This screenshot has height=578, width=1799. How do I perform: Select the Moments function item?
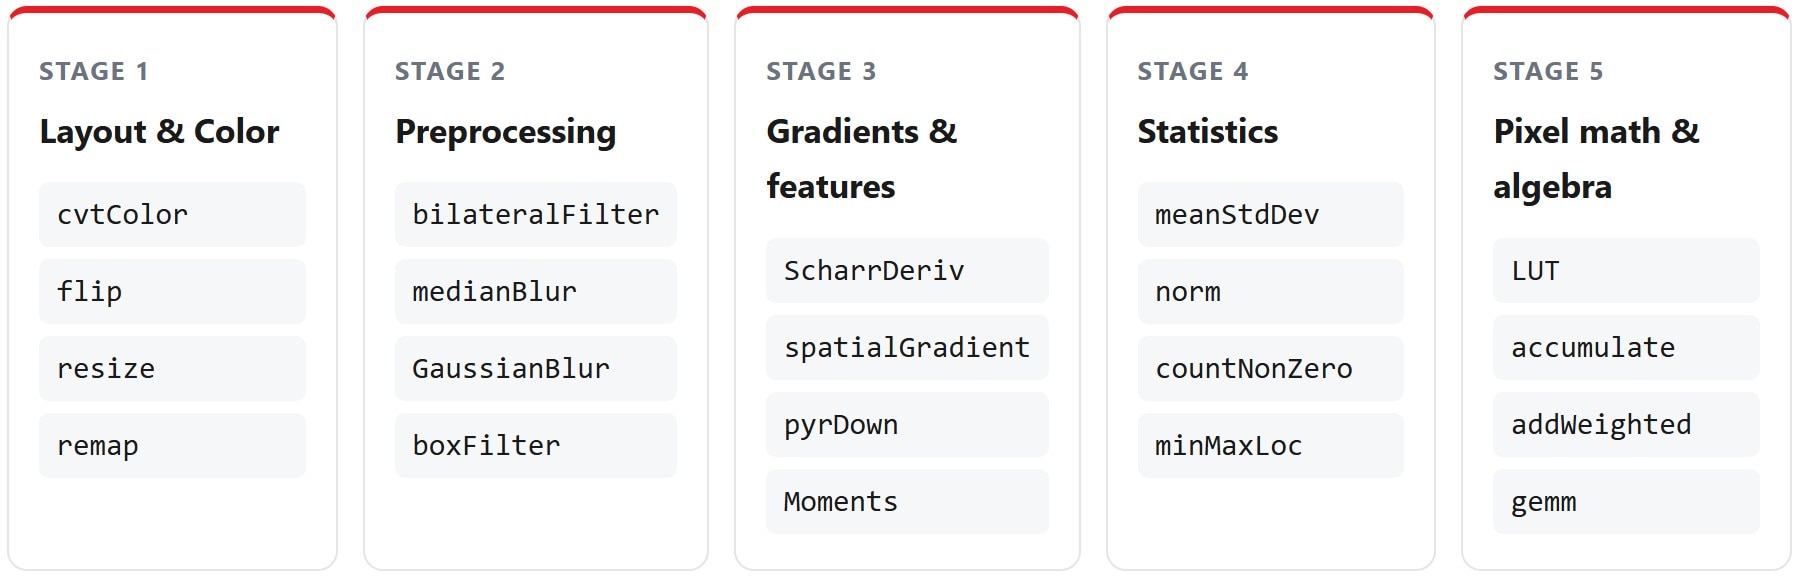coord(907,501)
